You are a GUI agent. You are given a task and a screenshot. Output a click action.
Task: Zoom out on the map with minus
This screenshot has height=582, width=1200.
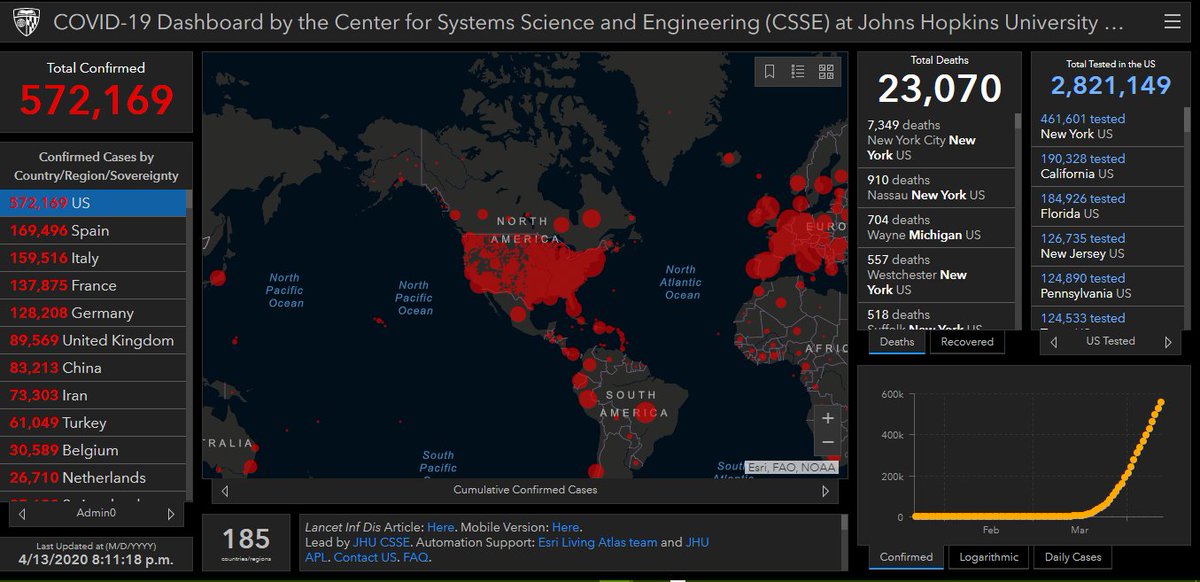pos(828,442)
